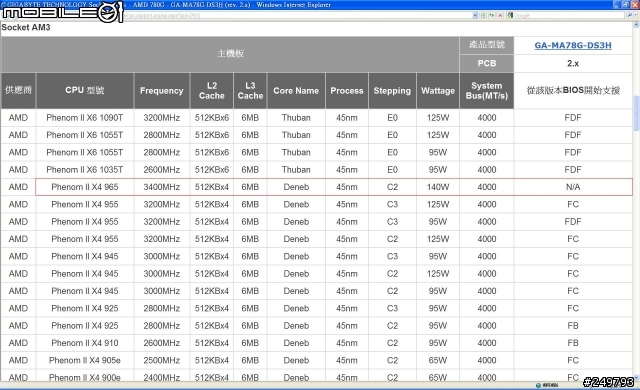Click 2400MHz in the X4 900e row
This screenshot has width=640, height=390.
click(x=162, y=377)
